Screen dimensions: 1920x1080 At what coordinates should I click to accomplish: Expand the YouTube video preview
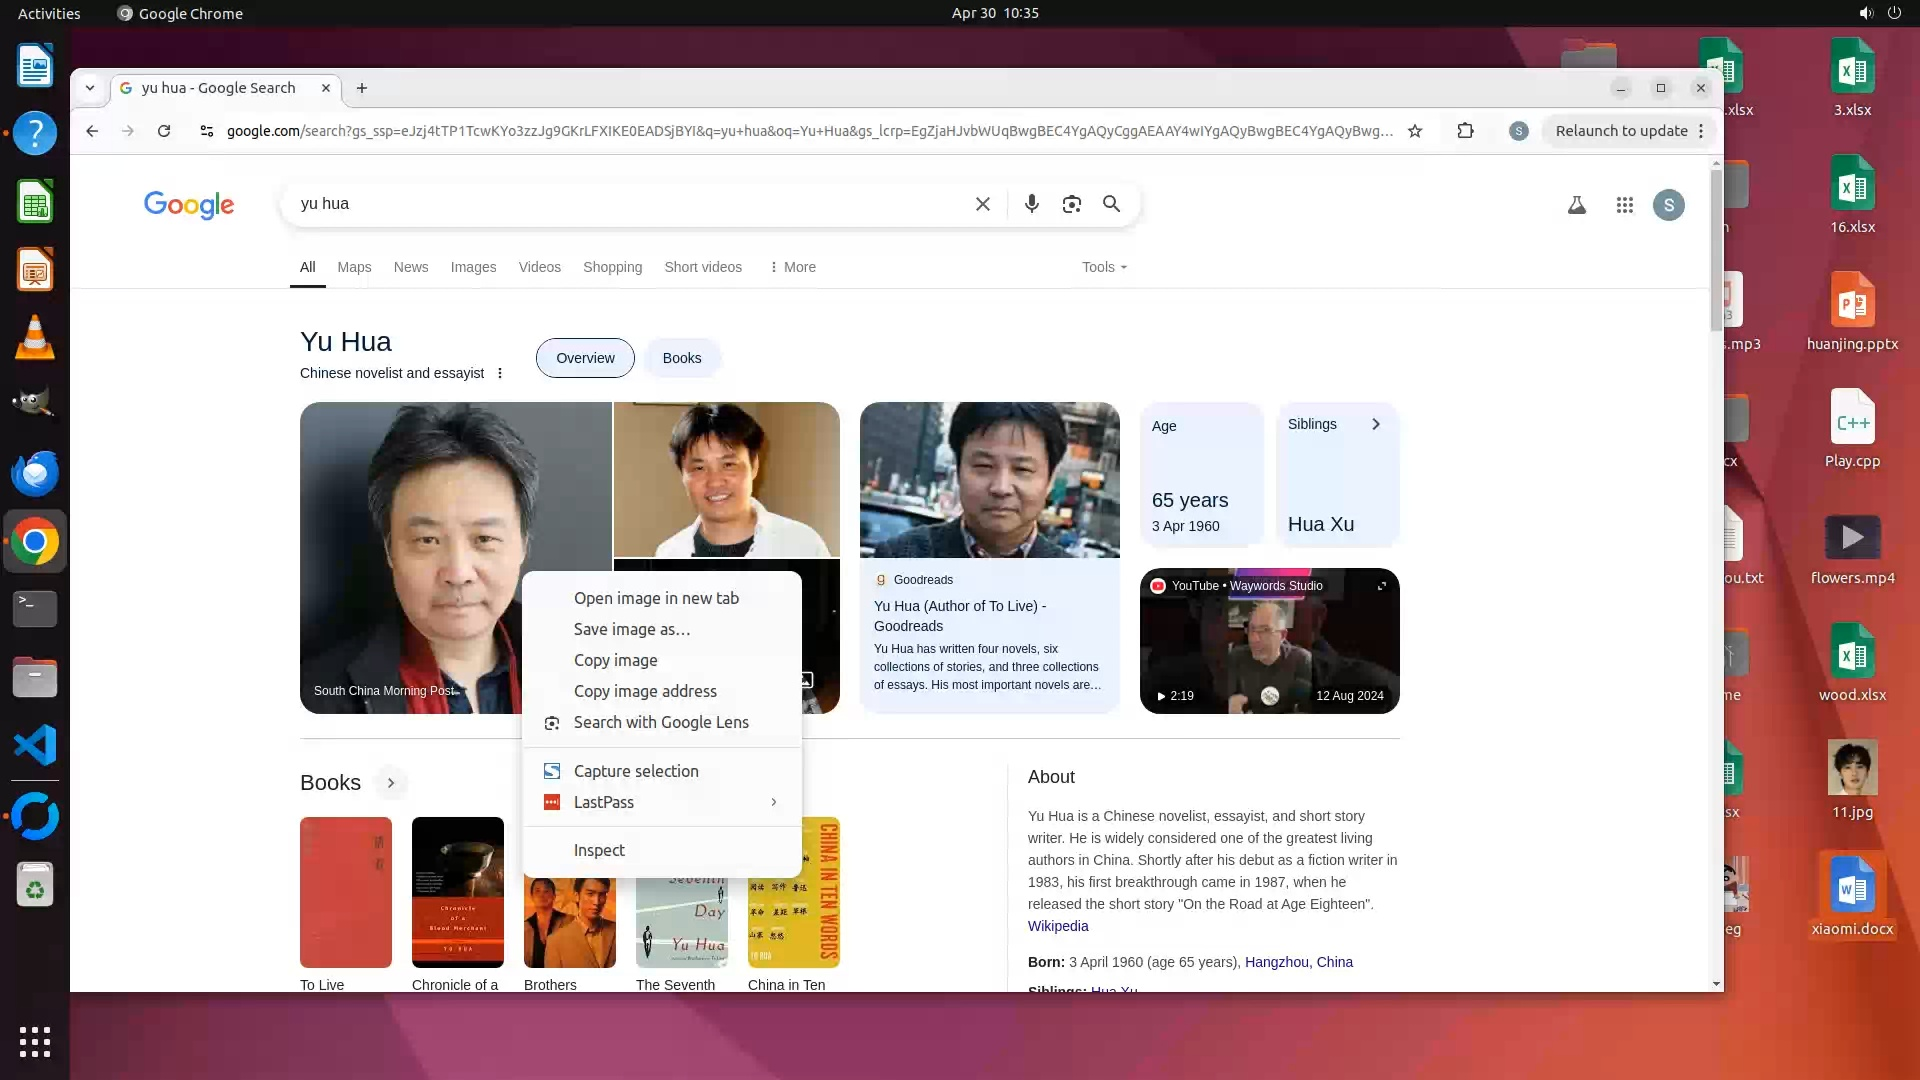(x=1381, y=586)
